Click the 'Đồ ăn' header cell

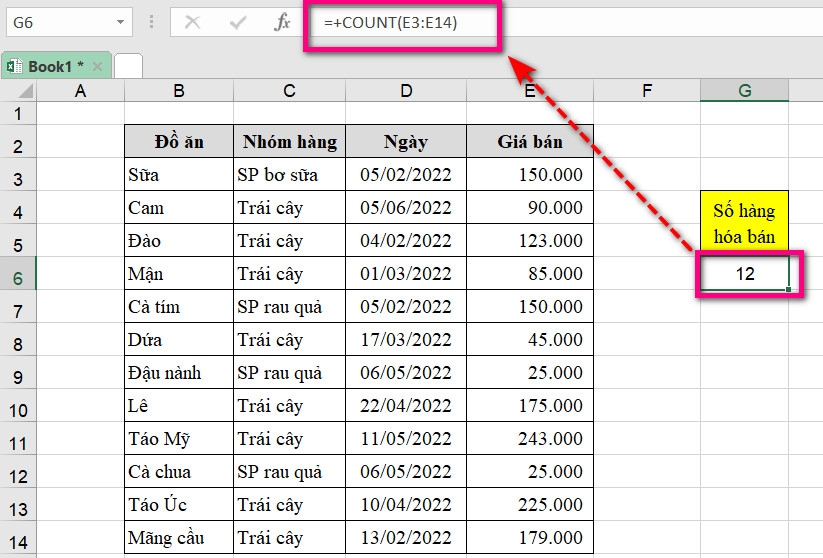[x=179, y=141]
